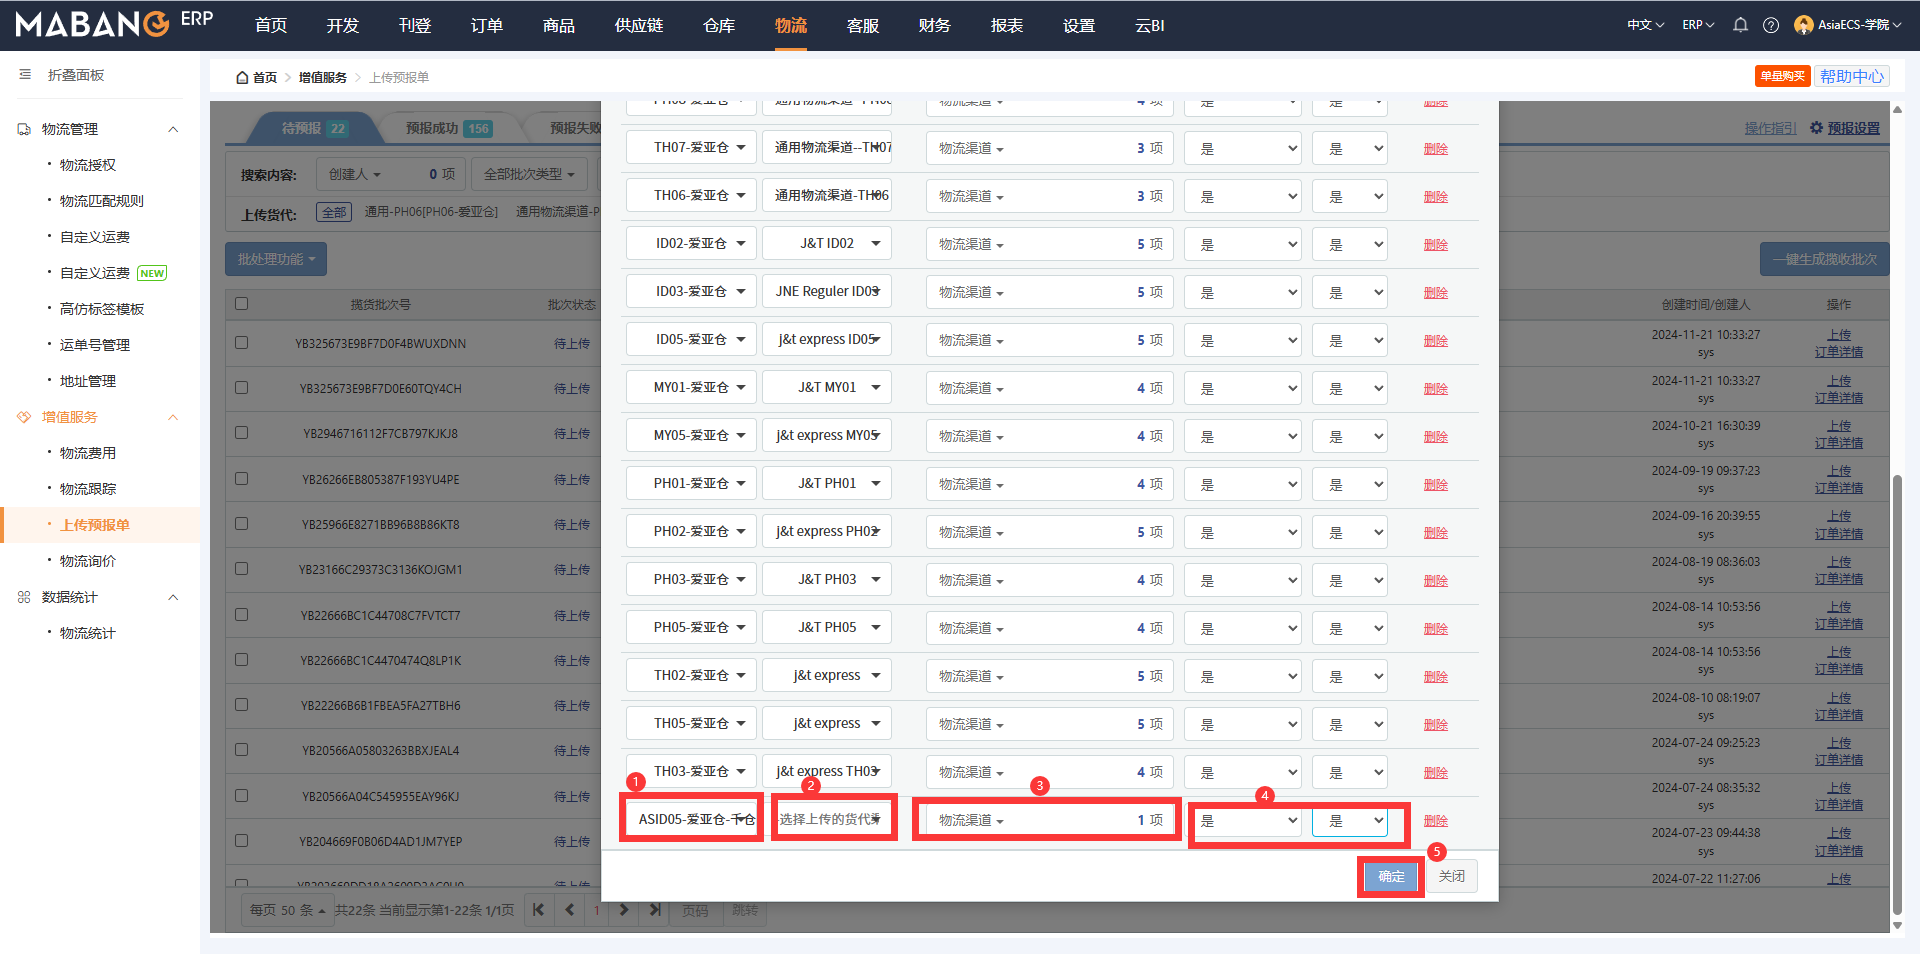Screen dimensions: 1920x954
Task: Click 增值服务 breadcrumb link
Action: (322, 77)
